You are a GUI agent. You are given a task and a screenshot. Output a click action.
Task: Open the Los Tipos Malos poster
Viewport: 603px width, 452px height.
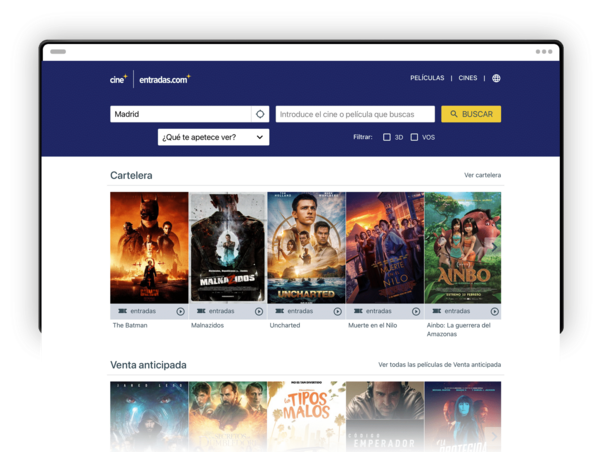306,415
